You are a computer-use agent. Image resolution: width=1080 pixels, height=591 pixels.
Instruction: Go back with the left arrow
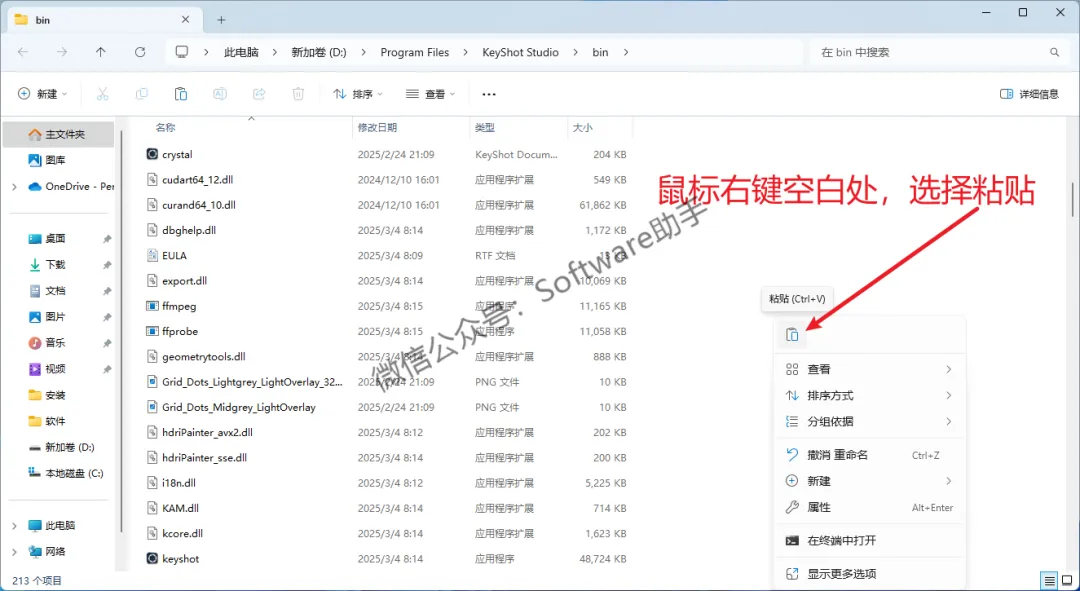coord(23,52)
